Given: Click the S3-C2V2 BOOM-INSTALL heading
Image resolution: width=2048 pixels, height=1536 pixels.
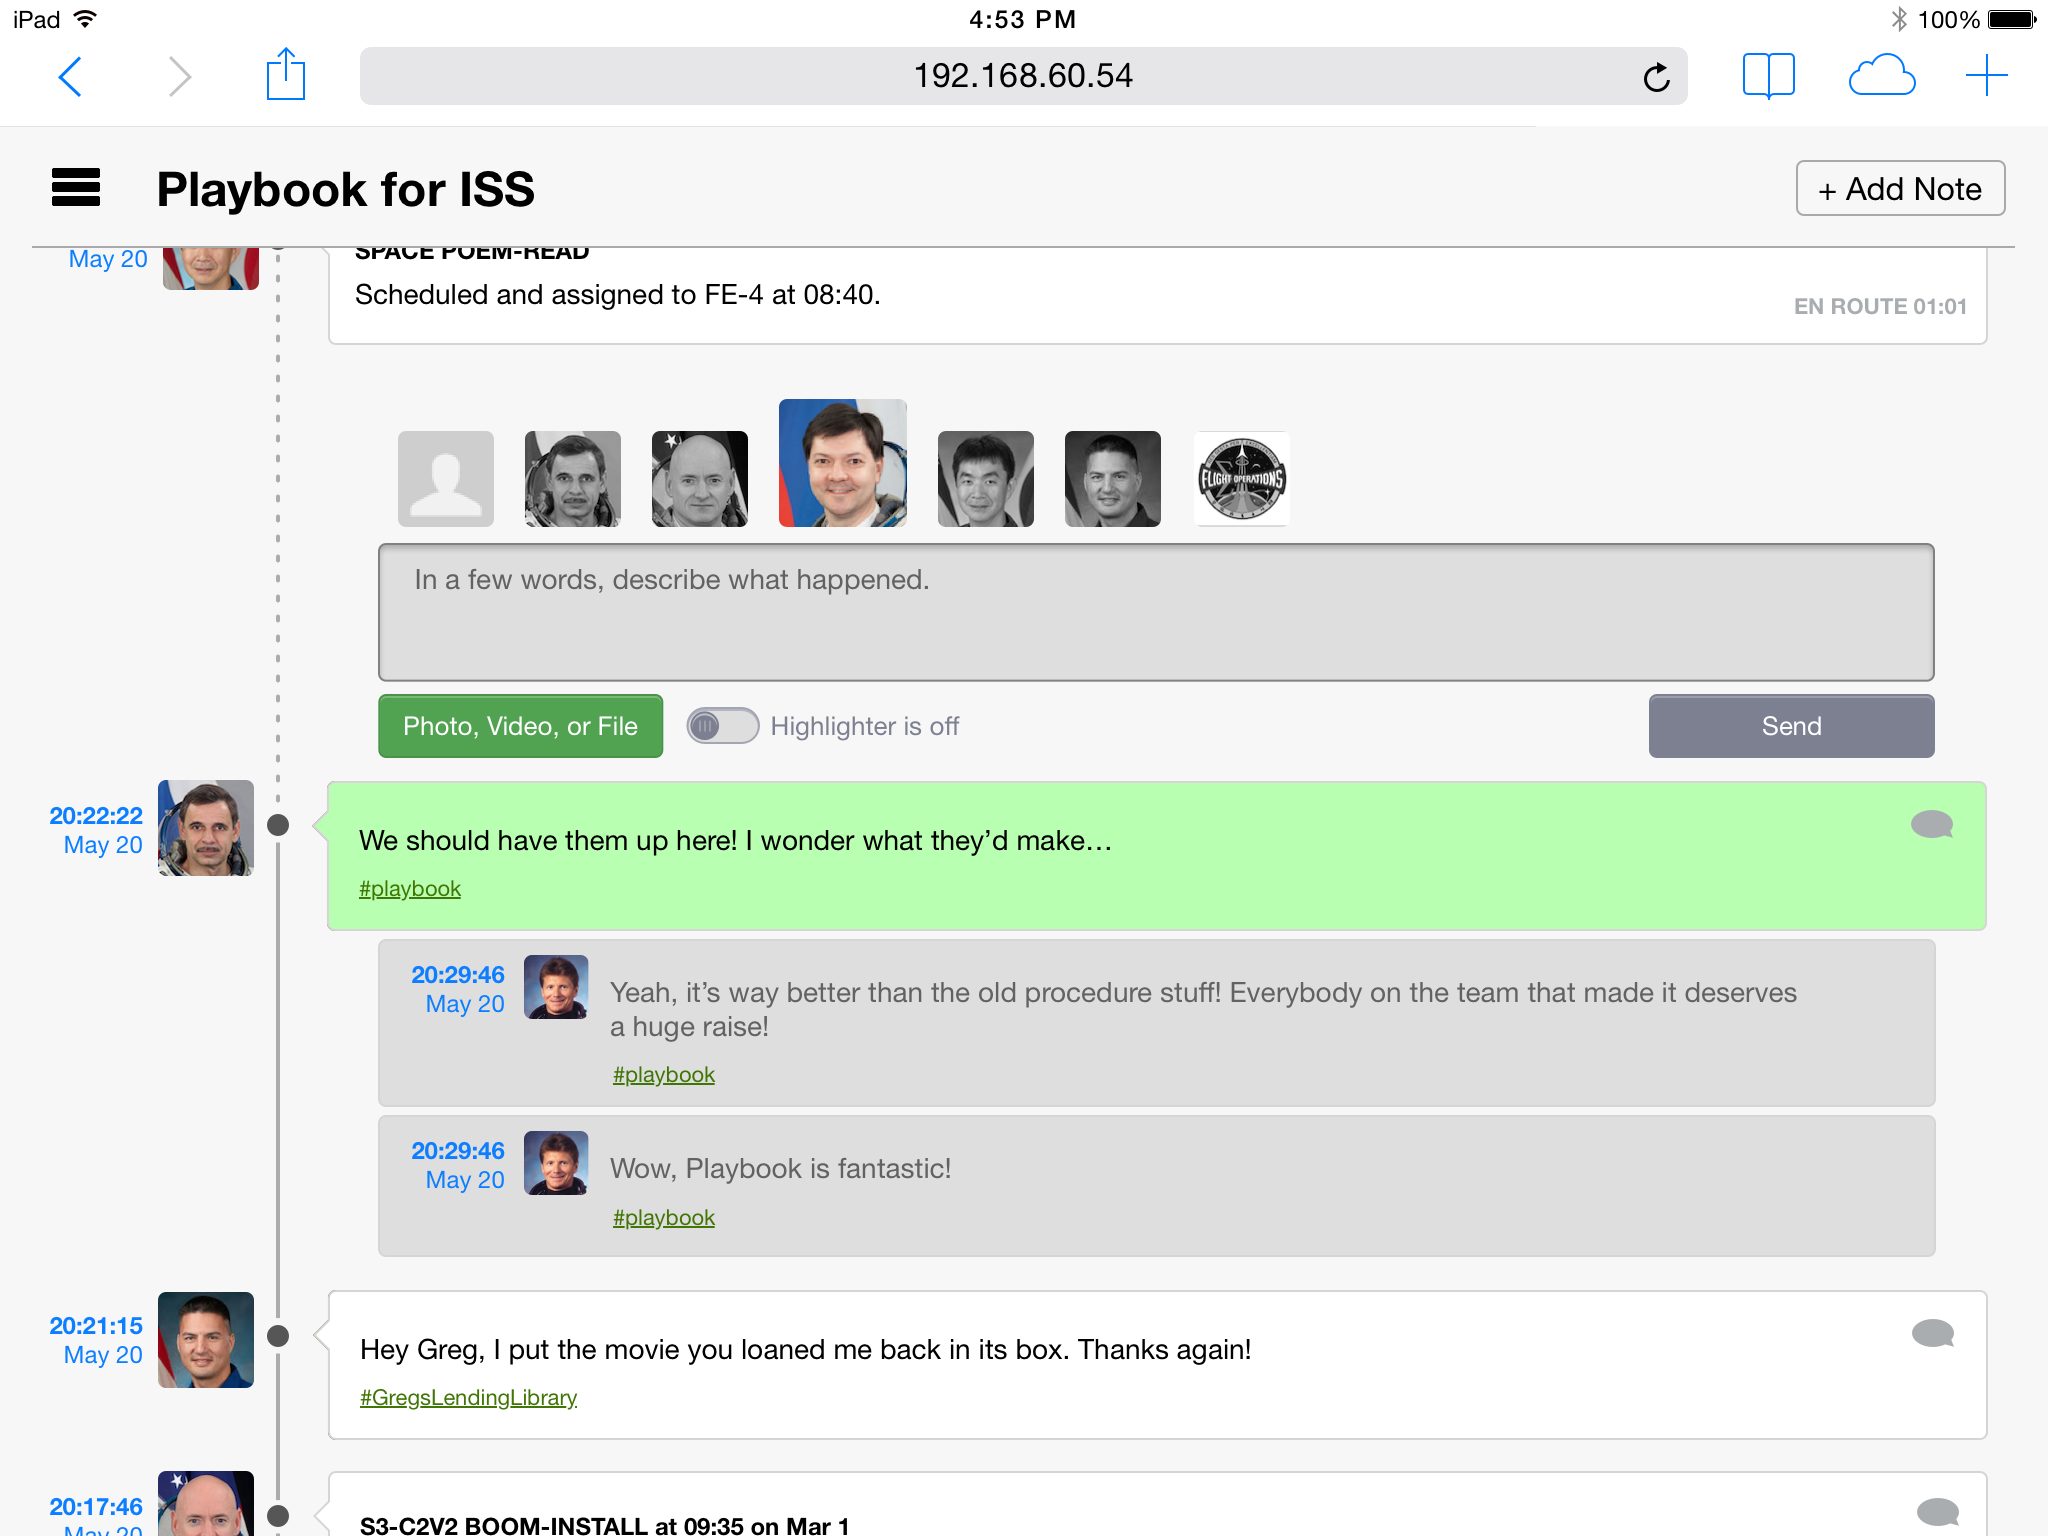Looking at the screenshot, I should [604, 1525].
